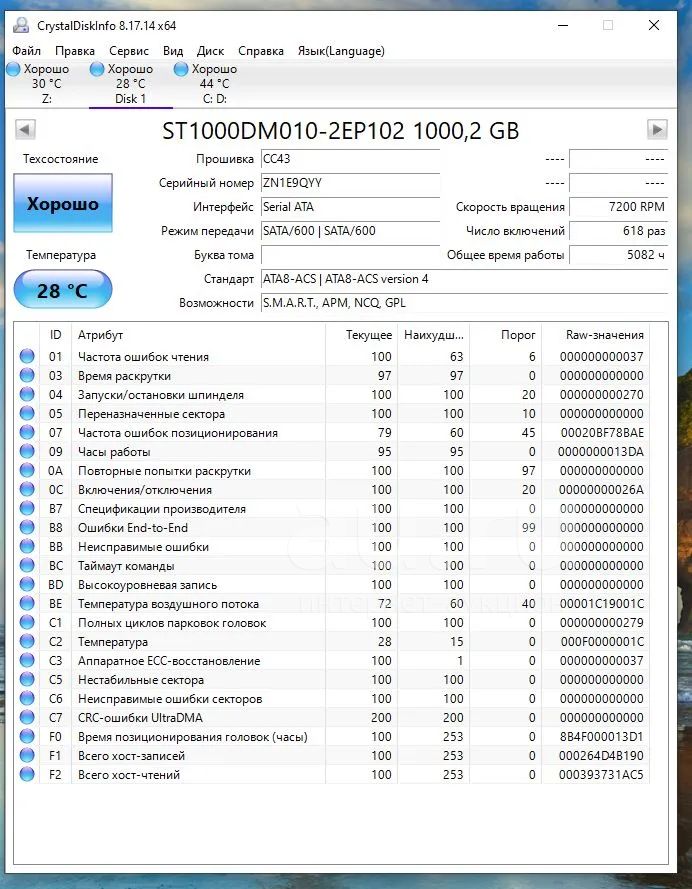Screen dimensions: 692x889
Task: Click the Число включений 618 раз field
Action: coord(618,231)
